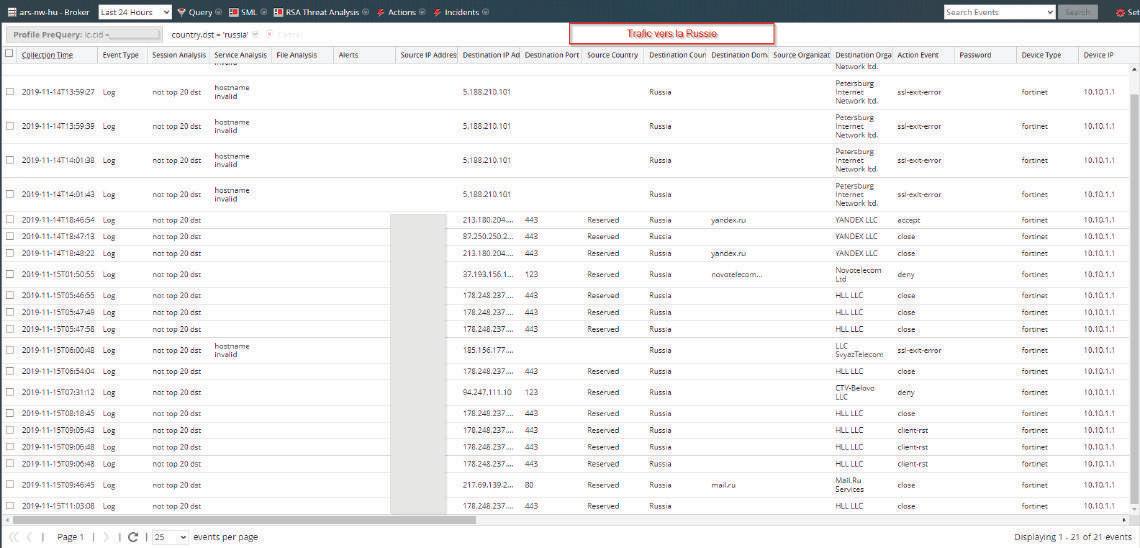This screenshot has height=548, width=1140.
Task: Expand the country.dst query filter arrow
Action: 255,35
